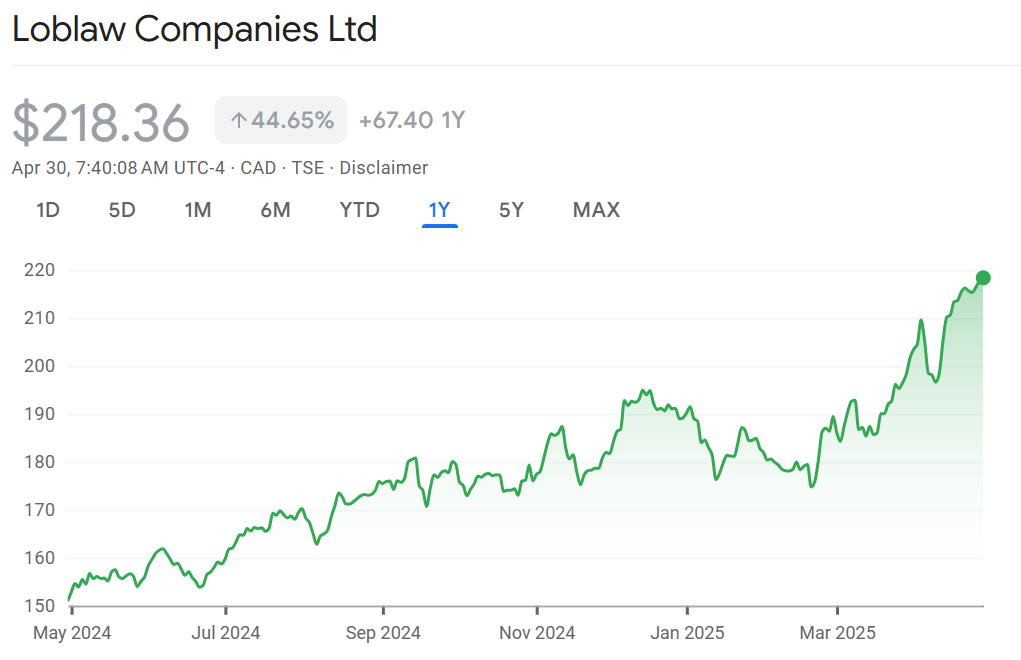Click the May 2024 axis label
This screenshot has height=660, width=1021.
pos(72,633)
